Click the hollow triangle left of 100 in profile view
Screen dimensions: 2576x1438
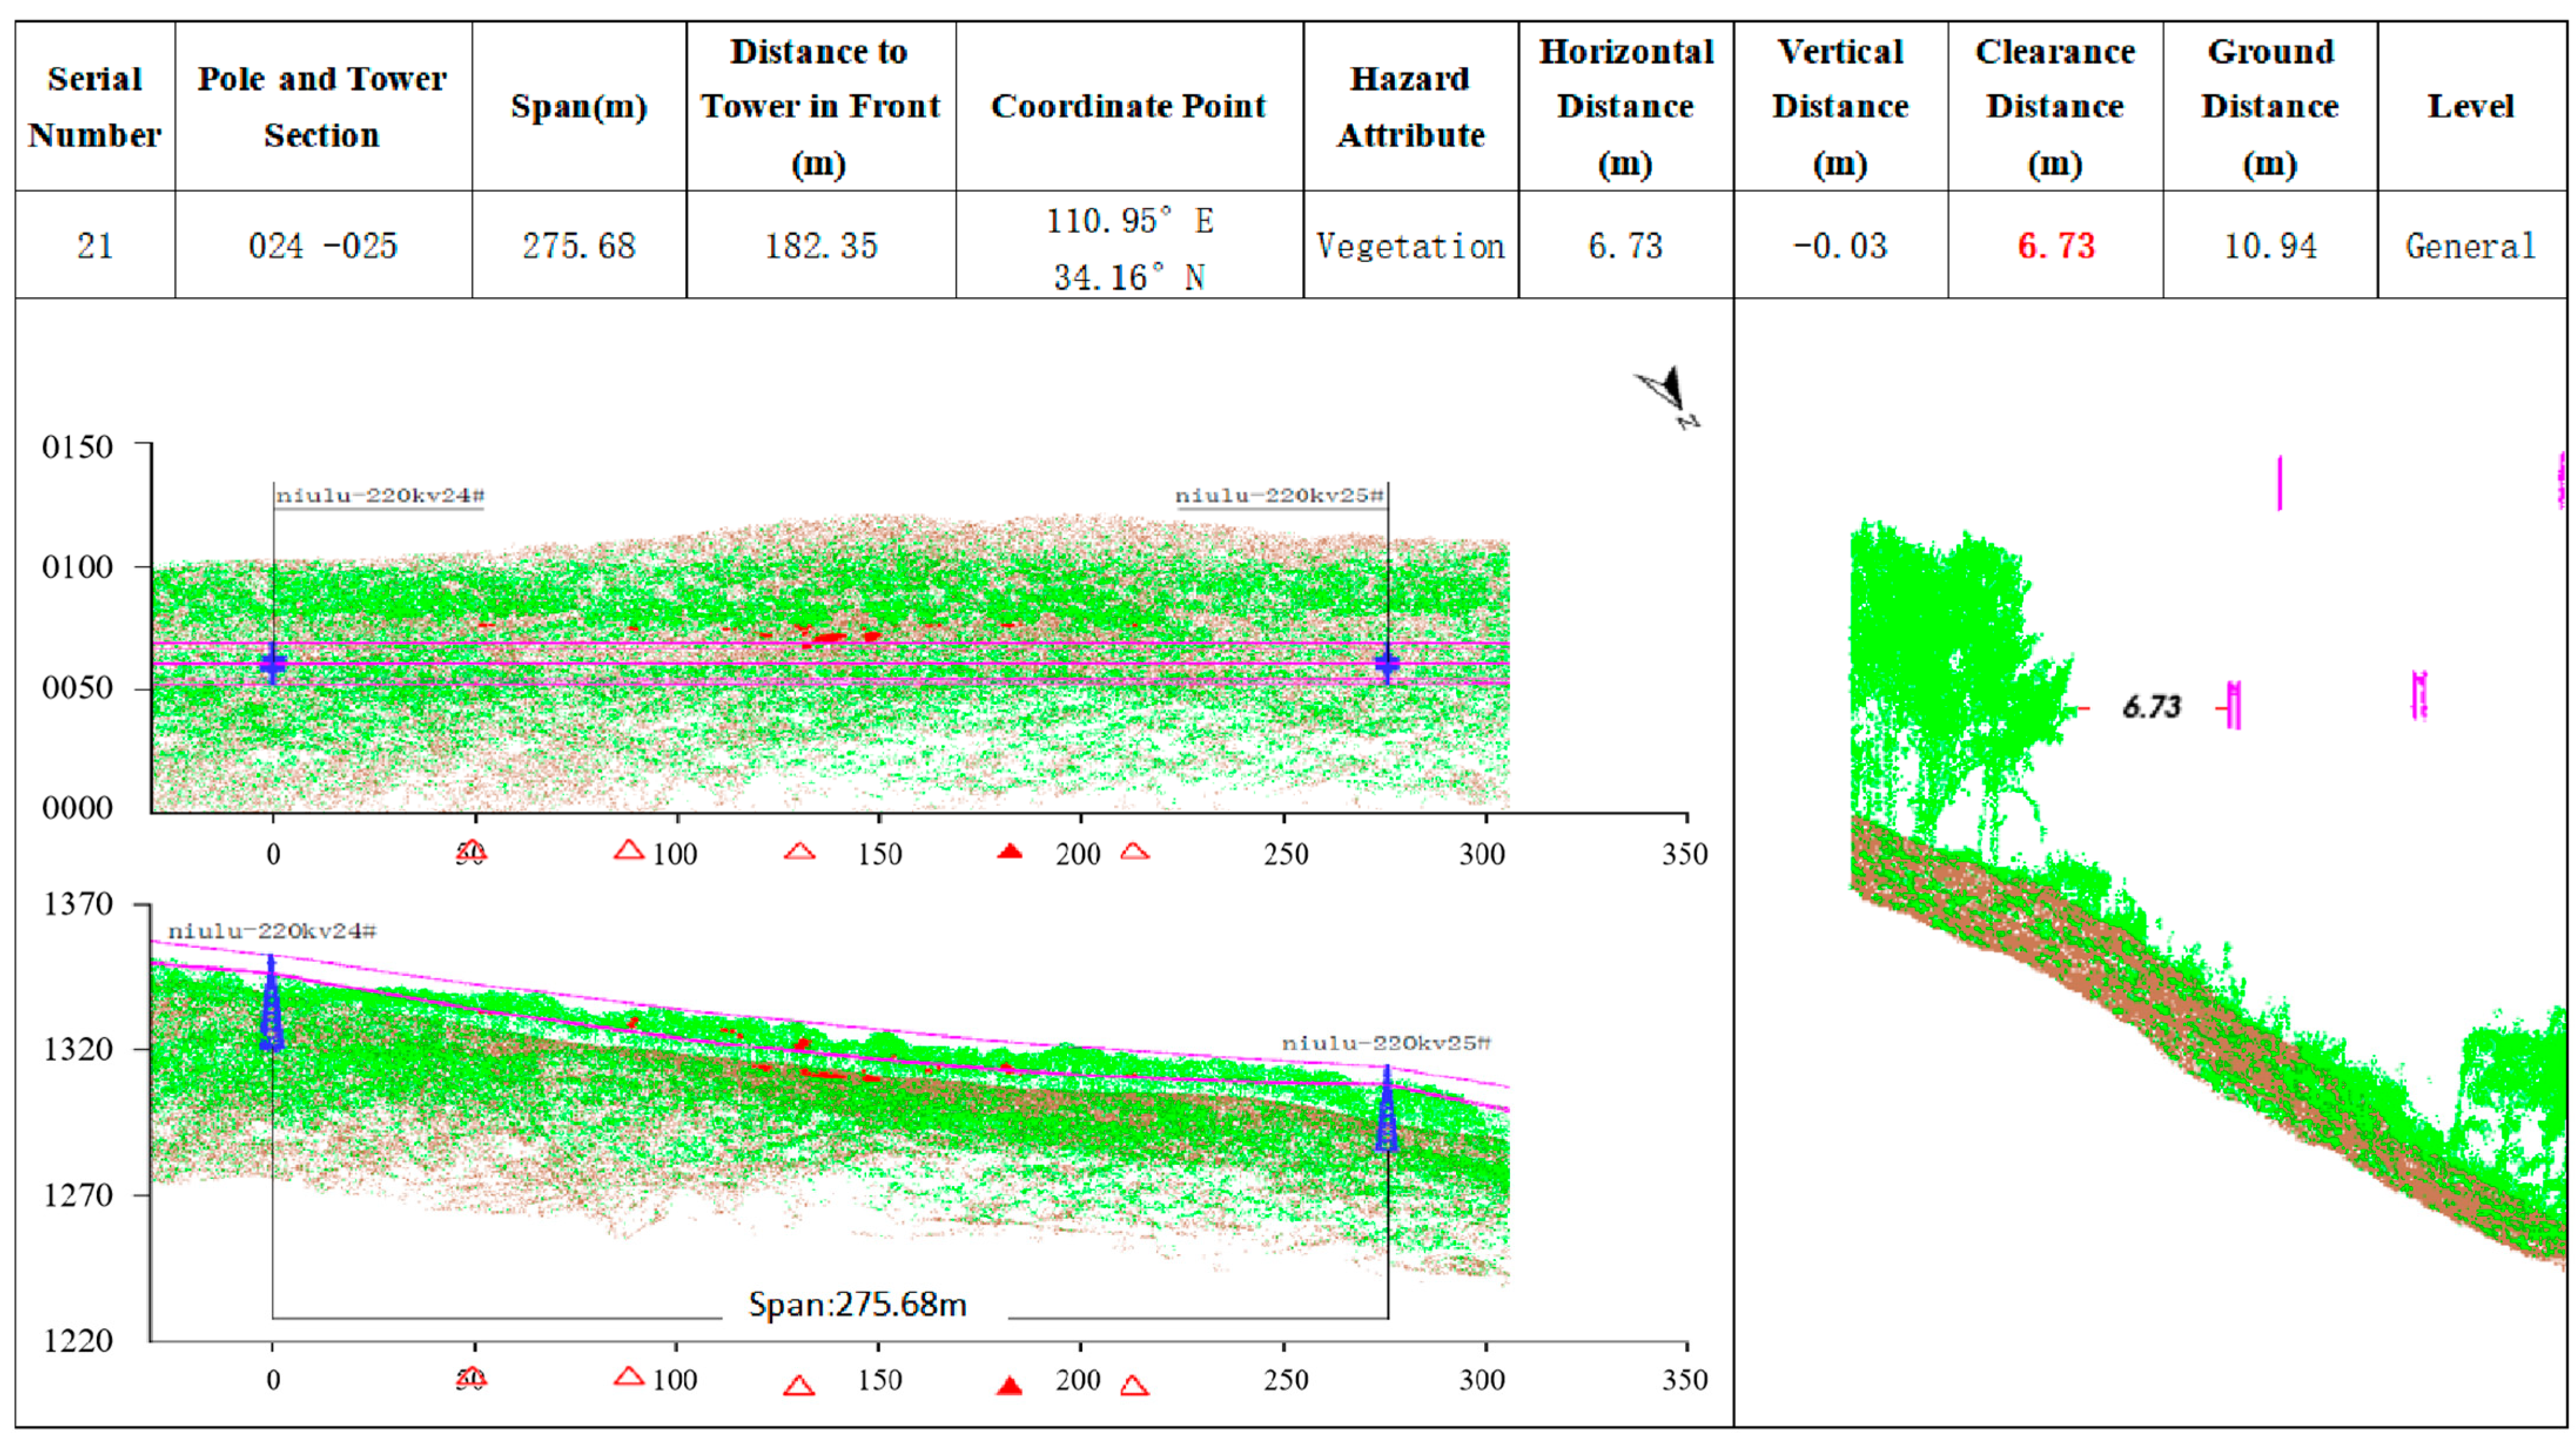(628, 1377)
